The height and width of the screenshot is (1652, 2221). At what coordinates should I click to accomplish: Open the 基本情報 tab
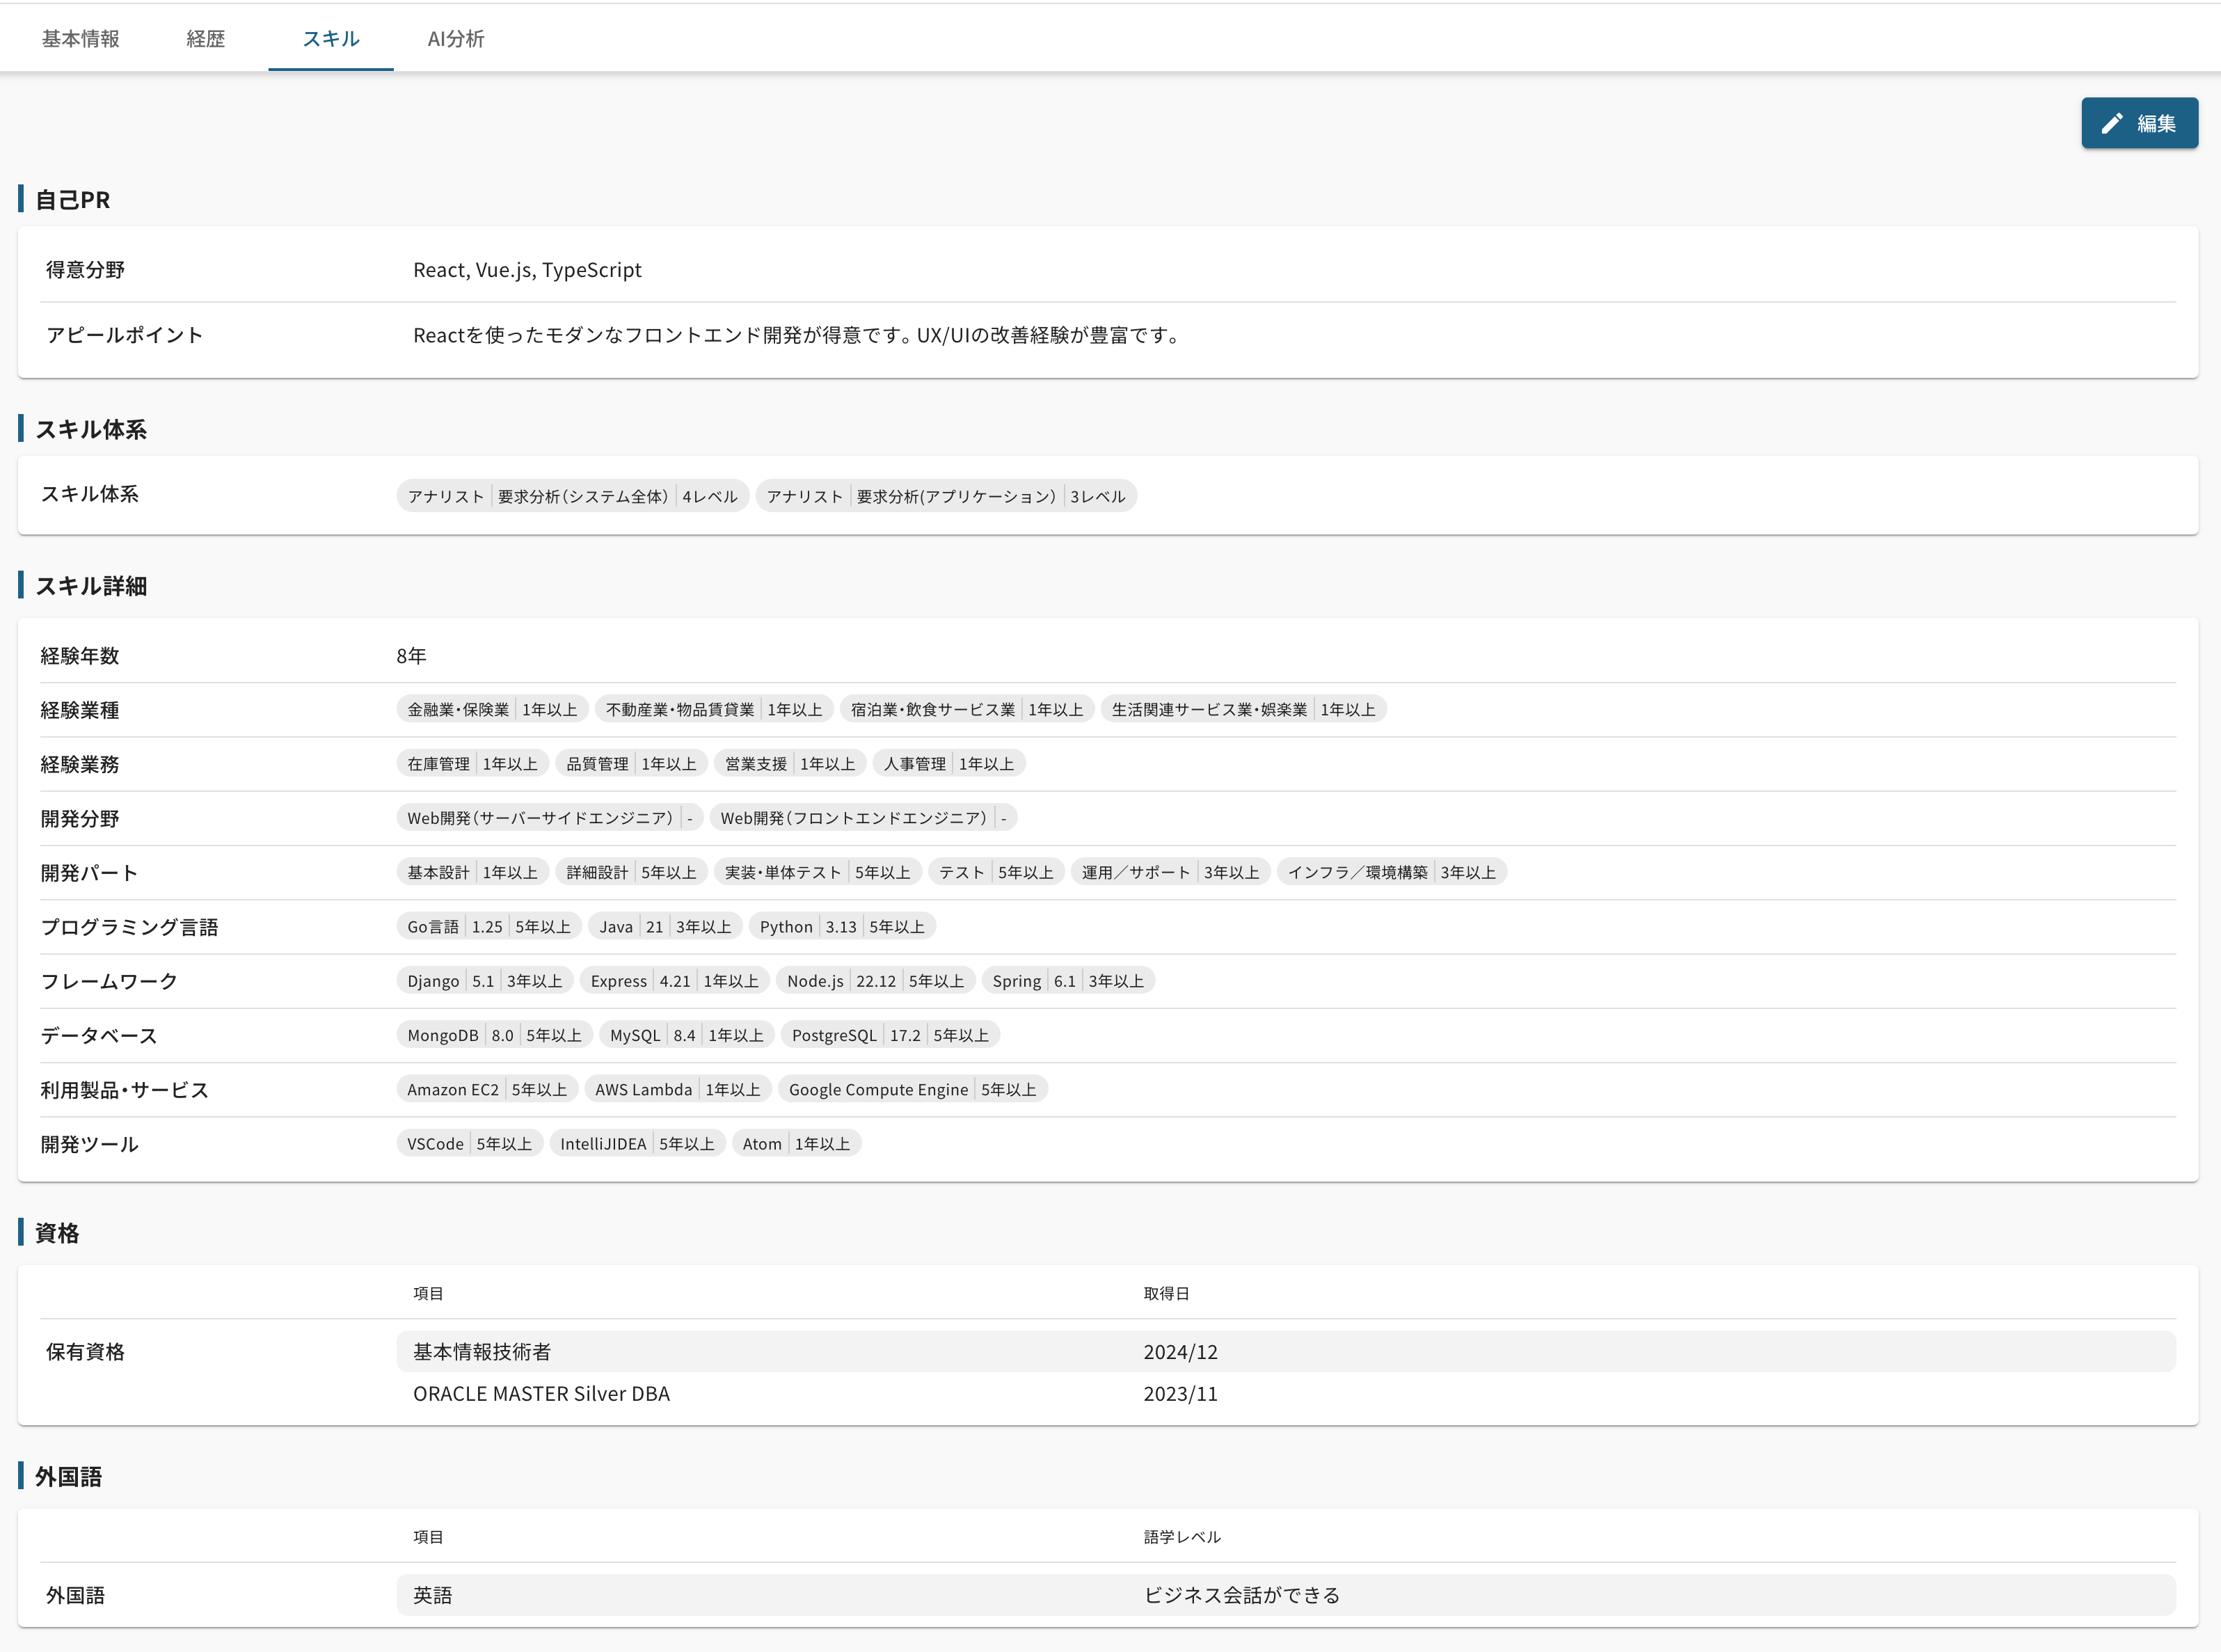(80, 38)
